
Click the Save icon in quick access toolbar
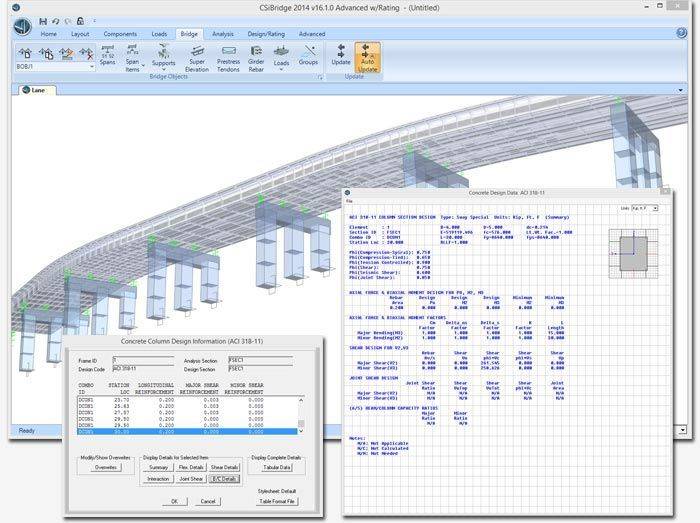[43, 21]
